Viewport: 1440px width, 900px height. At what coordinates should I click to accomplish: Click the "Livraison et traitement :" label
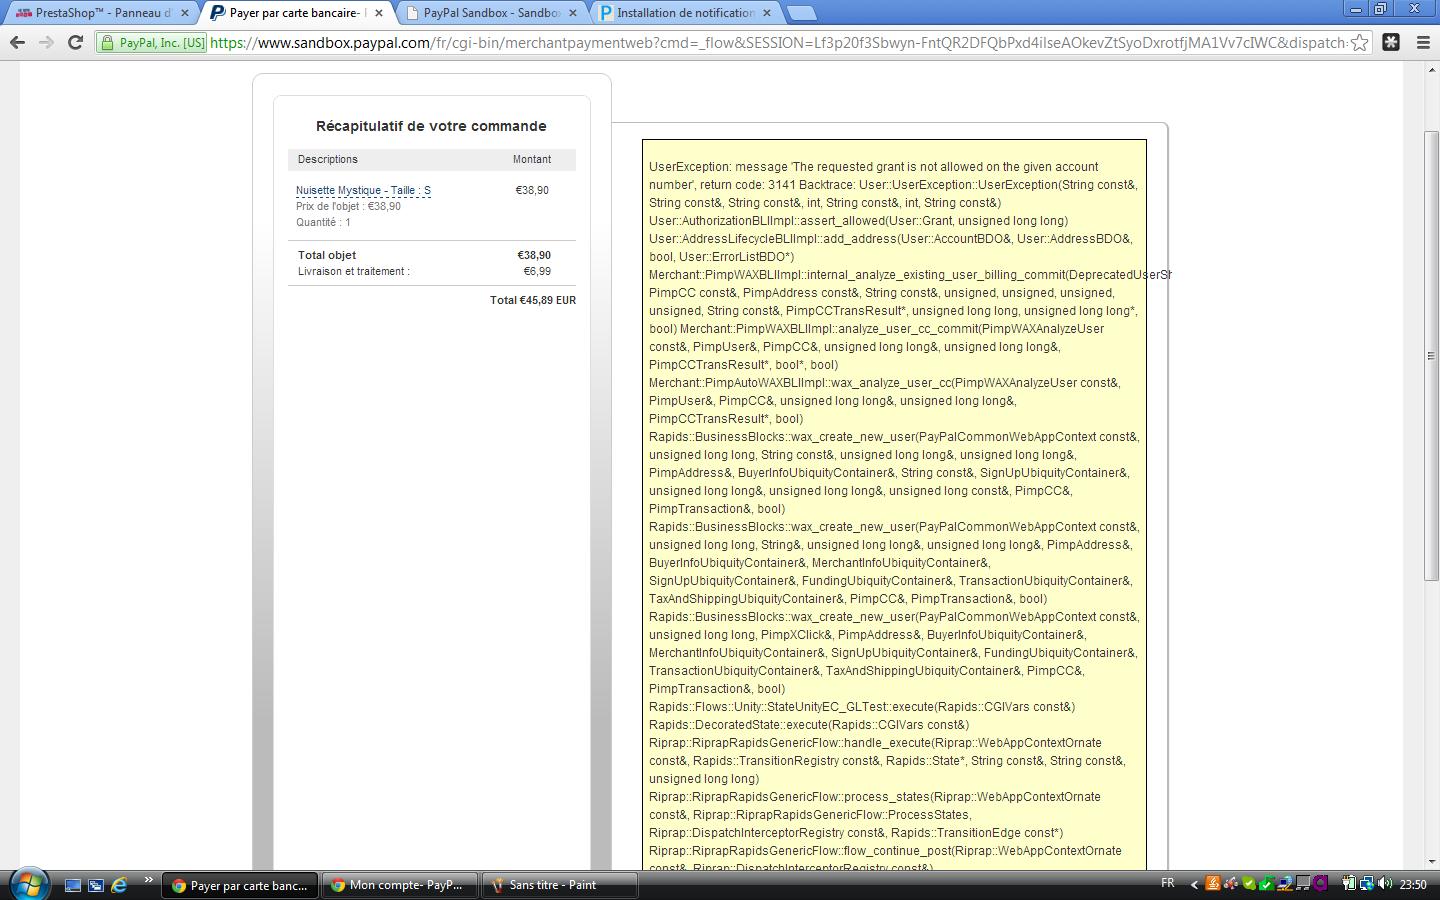click(354, 271)
